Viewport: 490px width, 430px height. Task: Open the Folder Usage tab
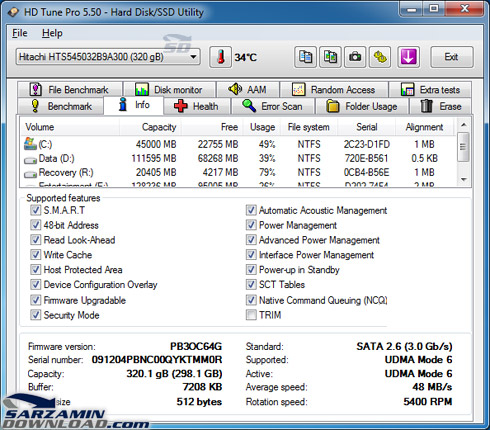(x=362, y=106)
